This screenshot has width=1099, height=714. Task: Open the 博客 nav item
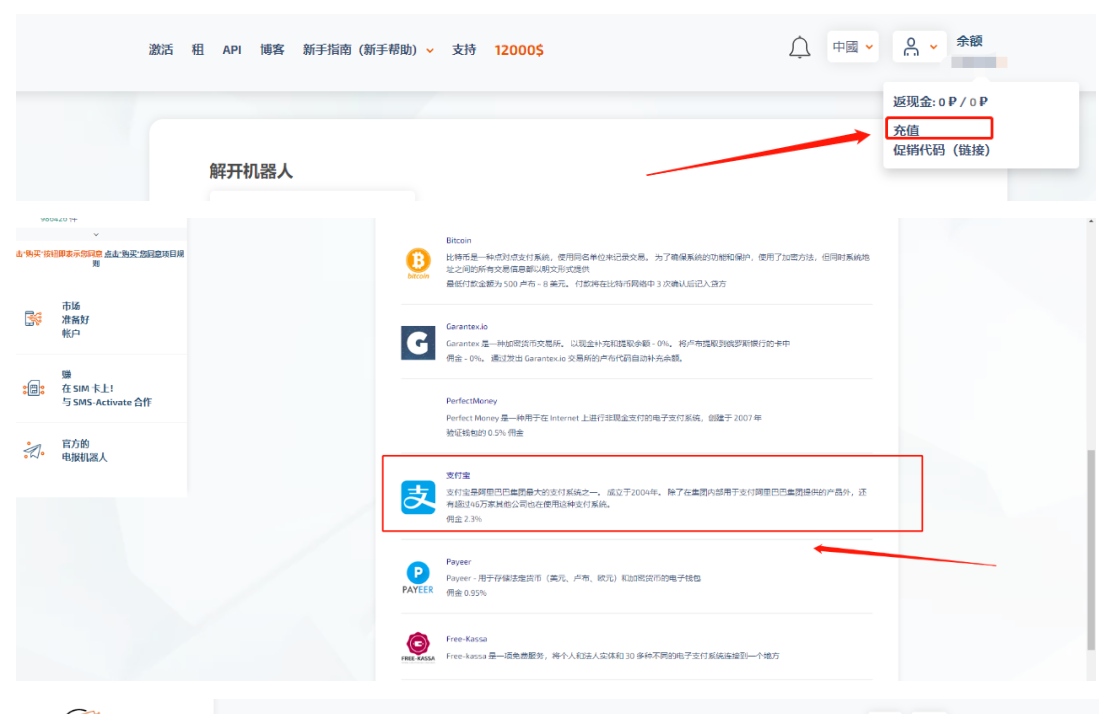(272, 50)
